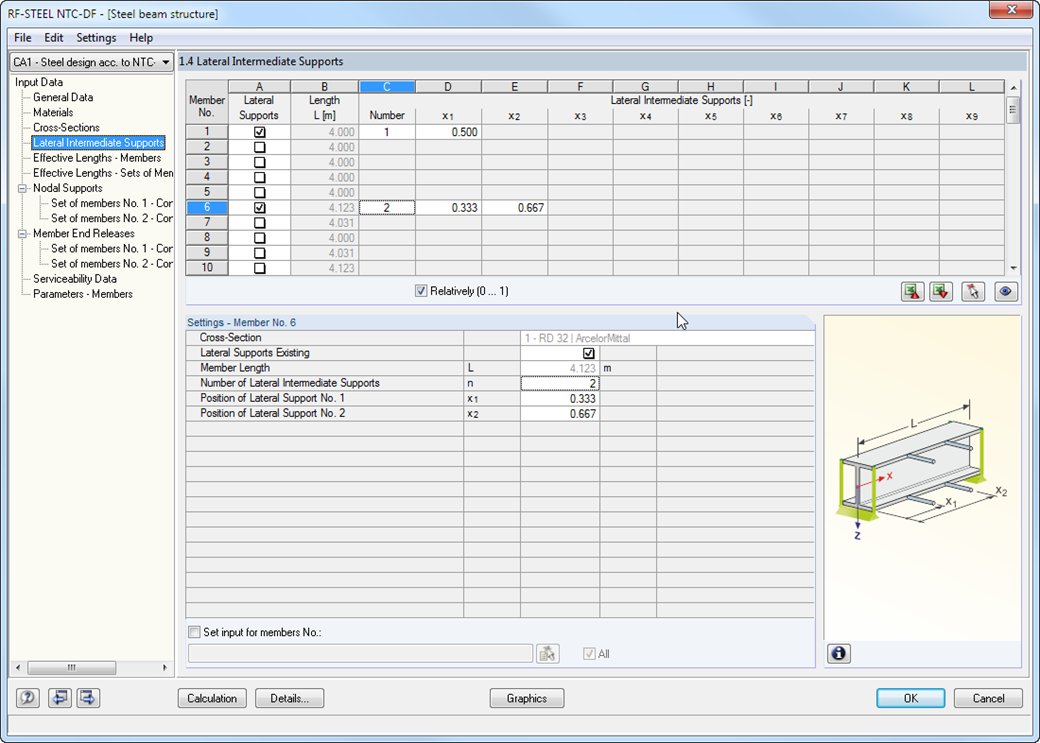Select Serviceability Data tree item
Viewport: 1040px width, 743px height.
point(75,279)
